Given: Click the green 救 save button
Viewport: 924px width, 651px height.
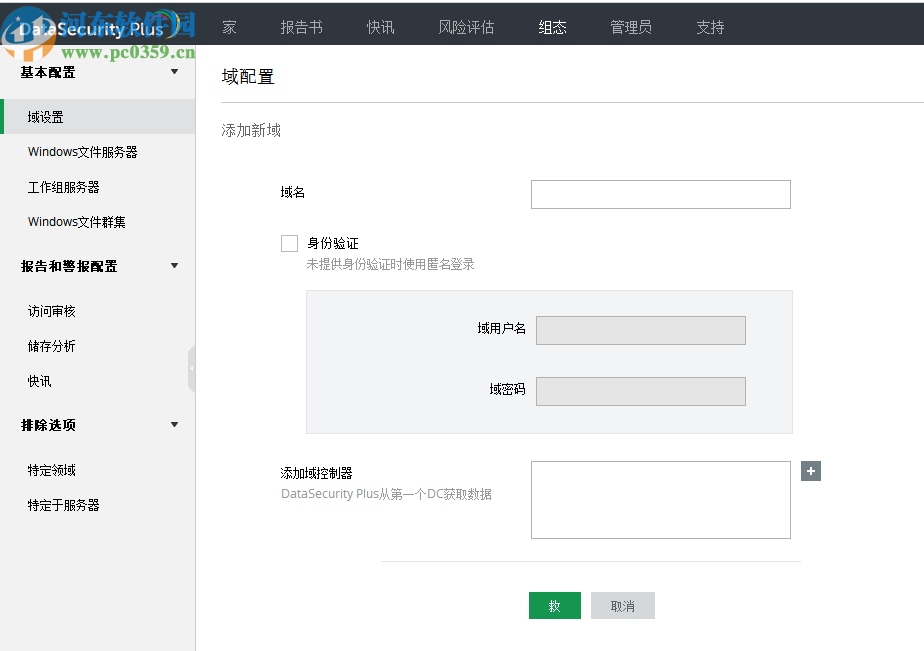Looking at the screenshot, I should click(x=554, y=605).
